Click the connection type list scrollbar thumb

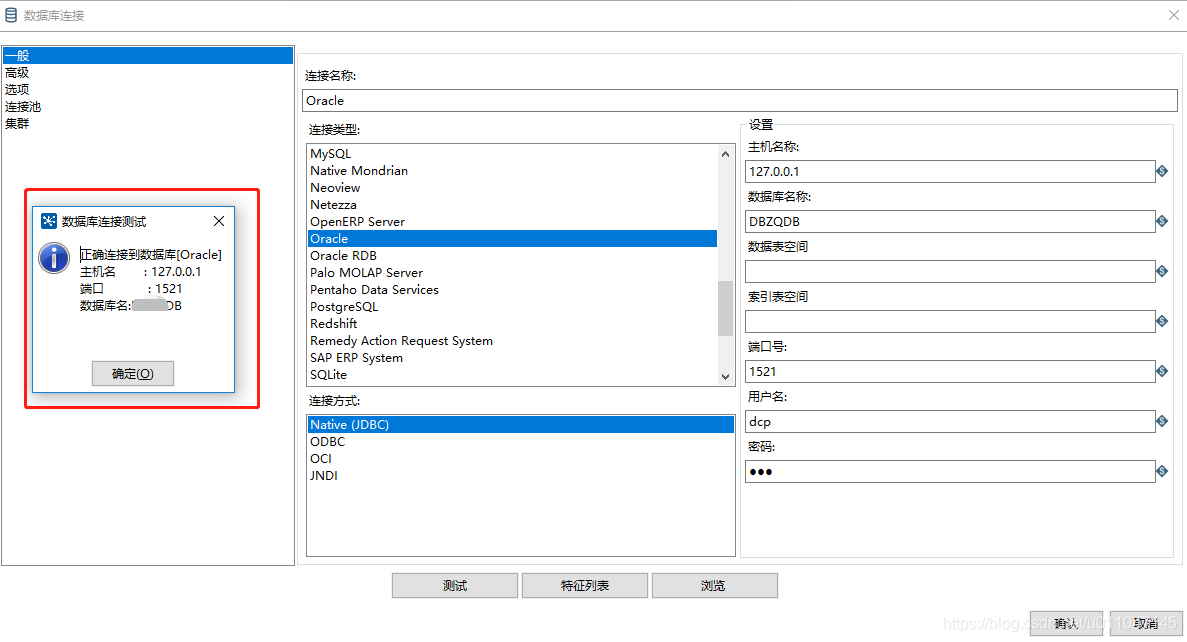725,308
